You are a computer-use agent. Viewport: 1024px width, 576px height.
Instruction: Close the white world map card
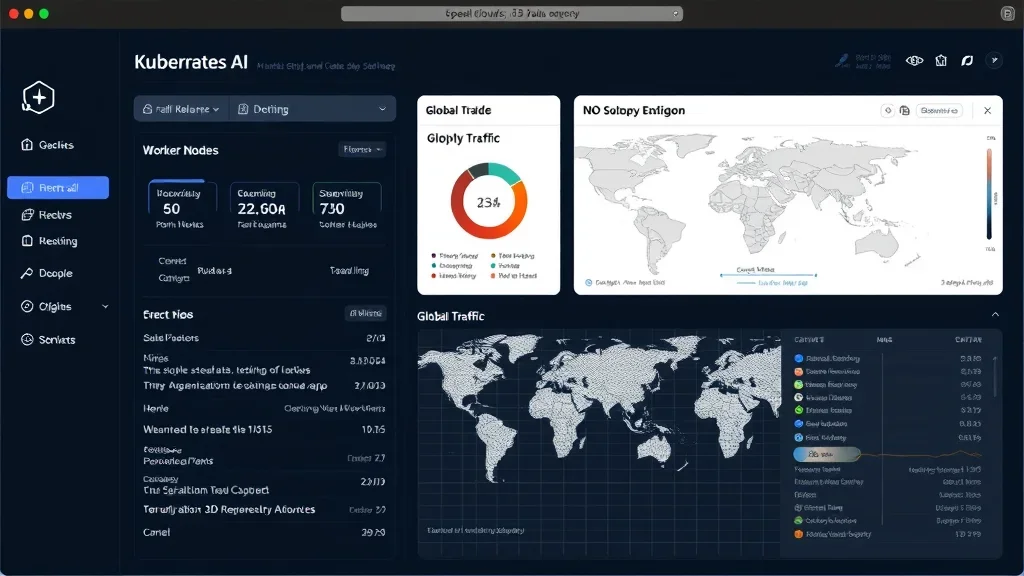[987, 111]
